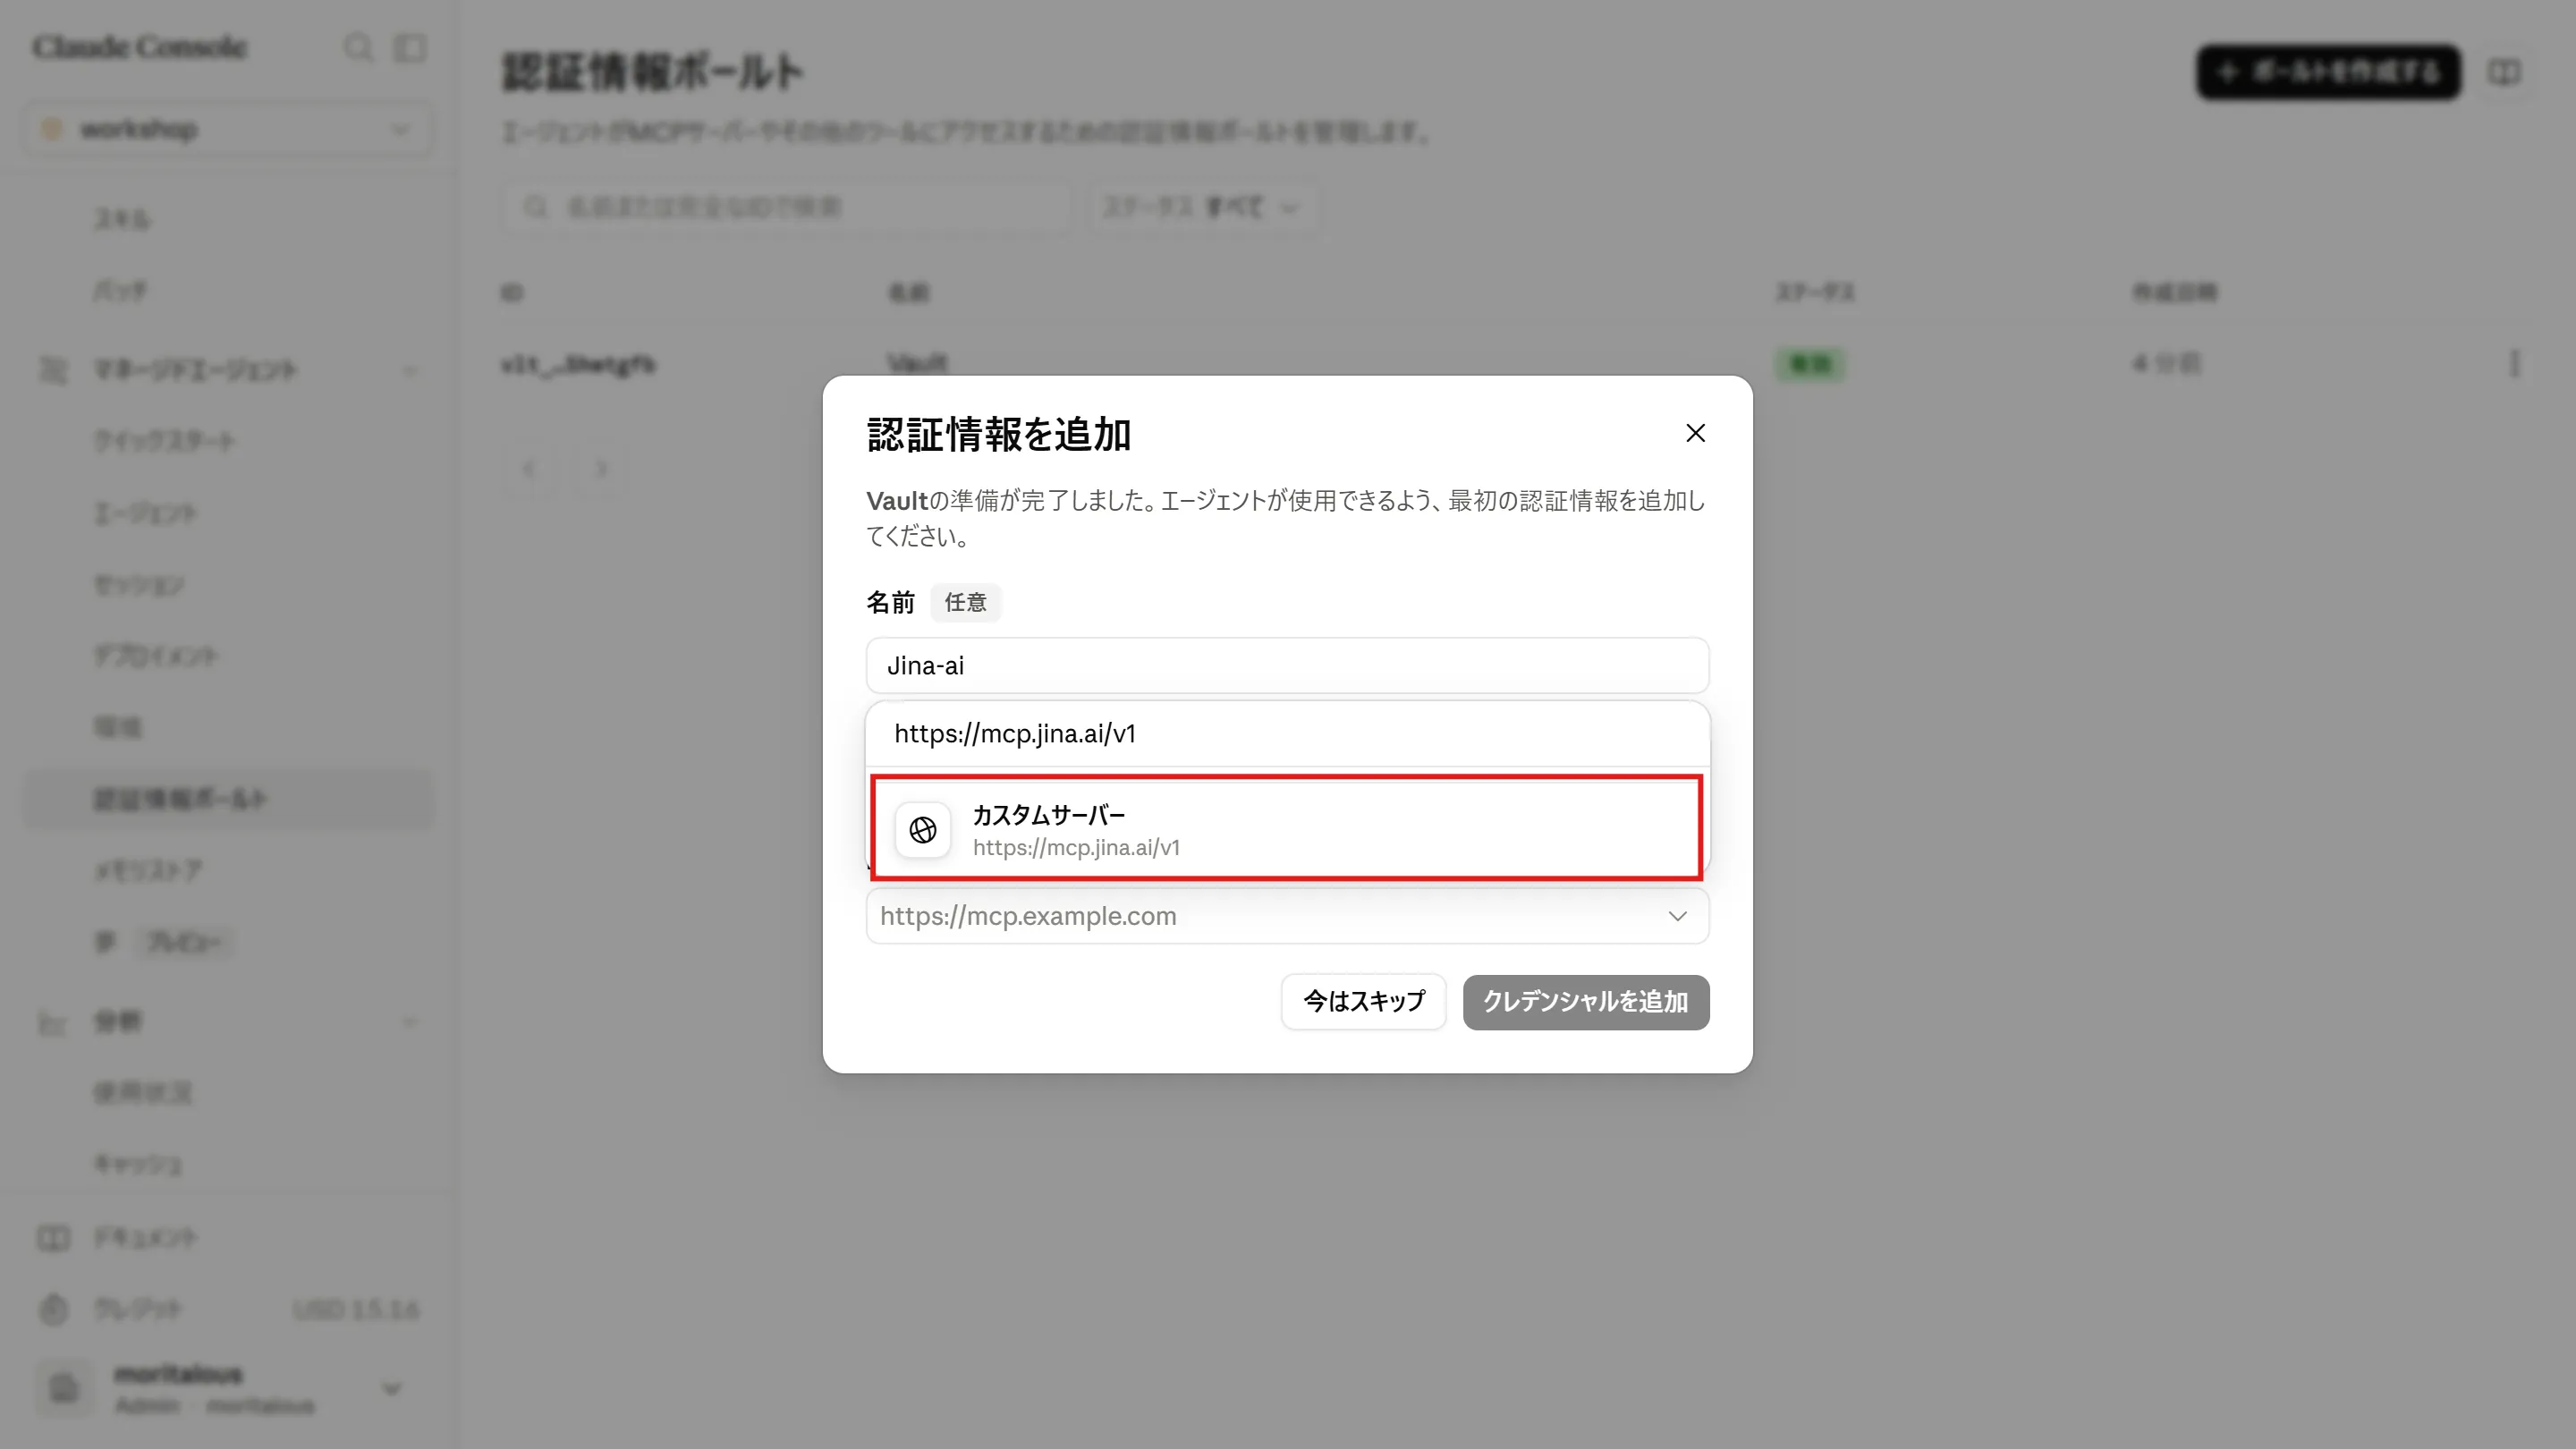Screen dimensions: 2576x1449
Task: Click the クレデンシャルを追加 button
Action: tap(1585, 1002)
